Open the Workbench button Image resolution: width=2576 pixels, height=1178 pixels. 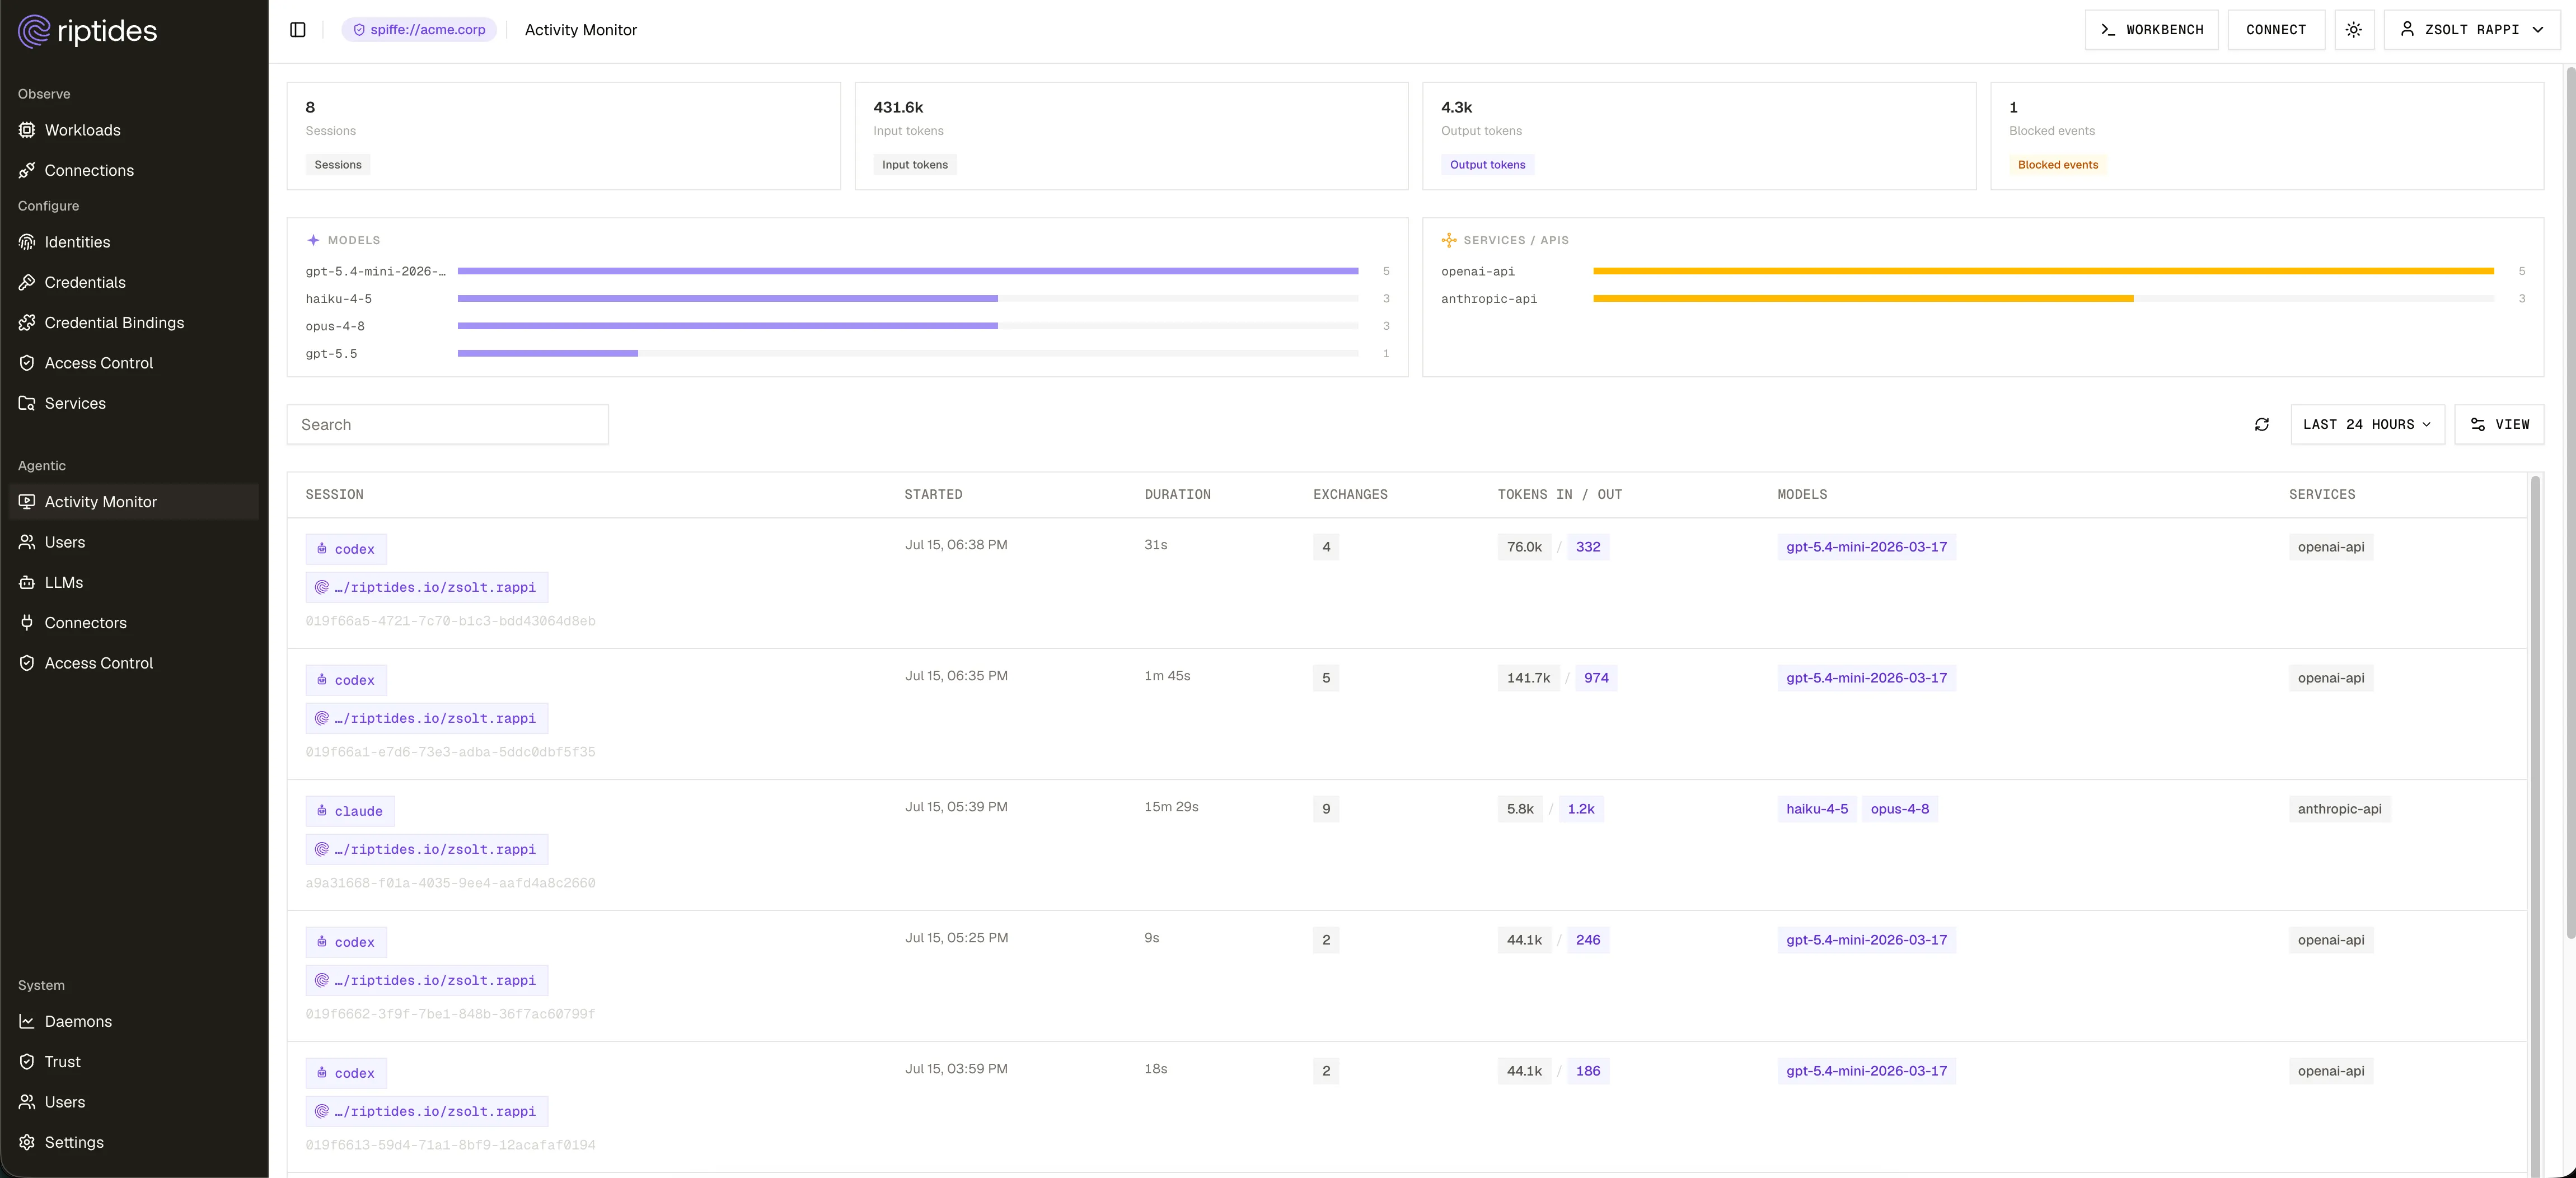[x=2151, y=30]
